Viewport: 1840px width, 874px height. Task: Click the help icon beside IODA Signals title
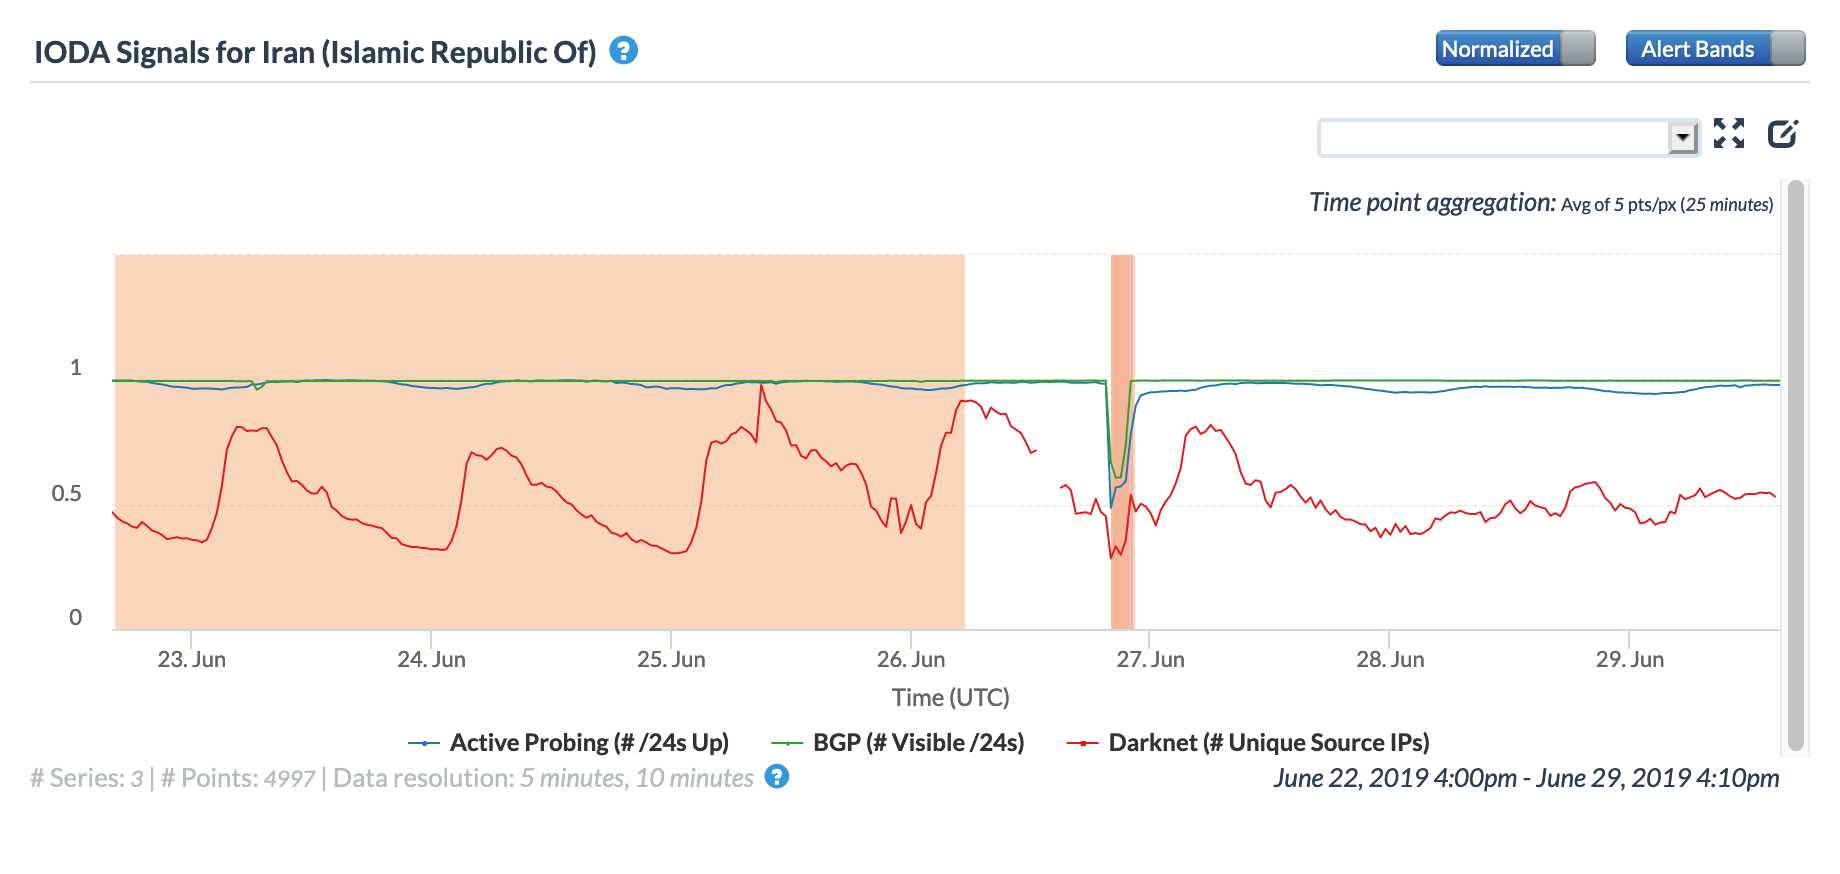(624, 51)
